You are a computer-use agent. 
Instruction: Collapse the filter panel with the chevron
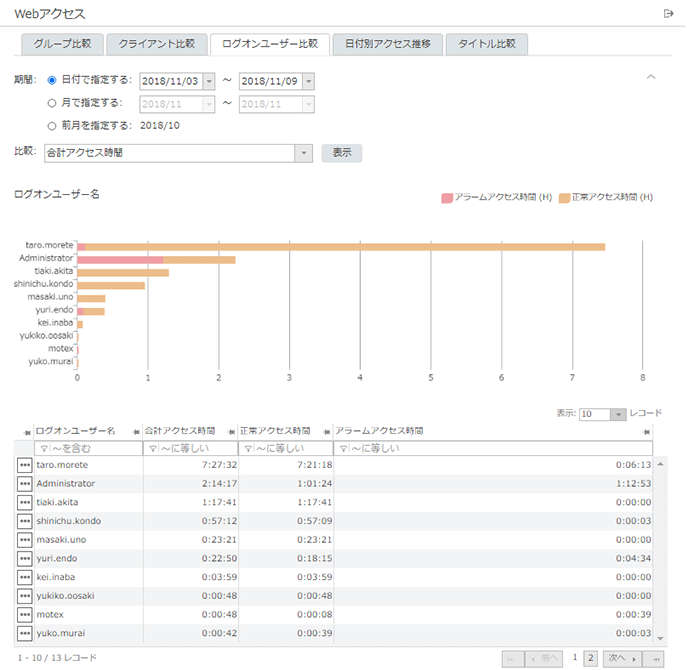[x=651, y=77]
